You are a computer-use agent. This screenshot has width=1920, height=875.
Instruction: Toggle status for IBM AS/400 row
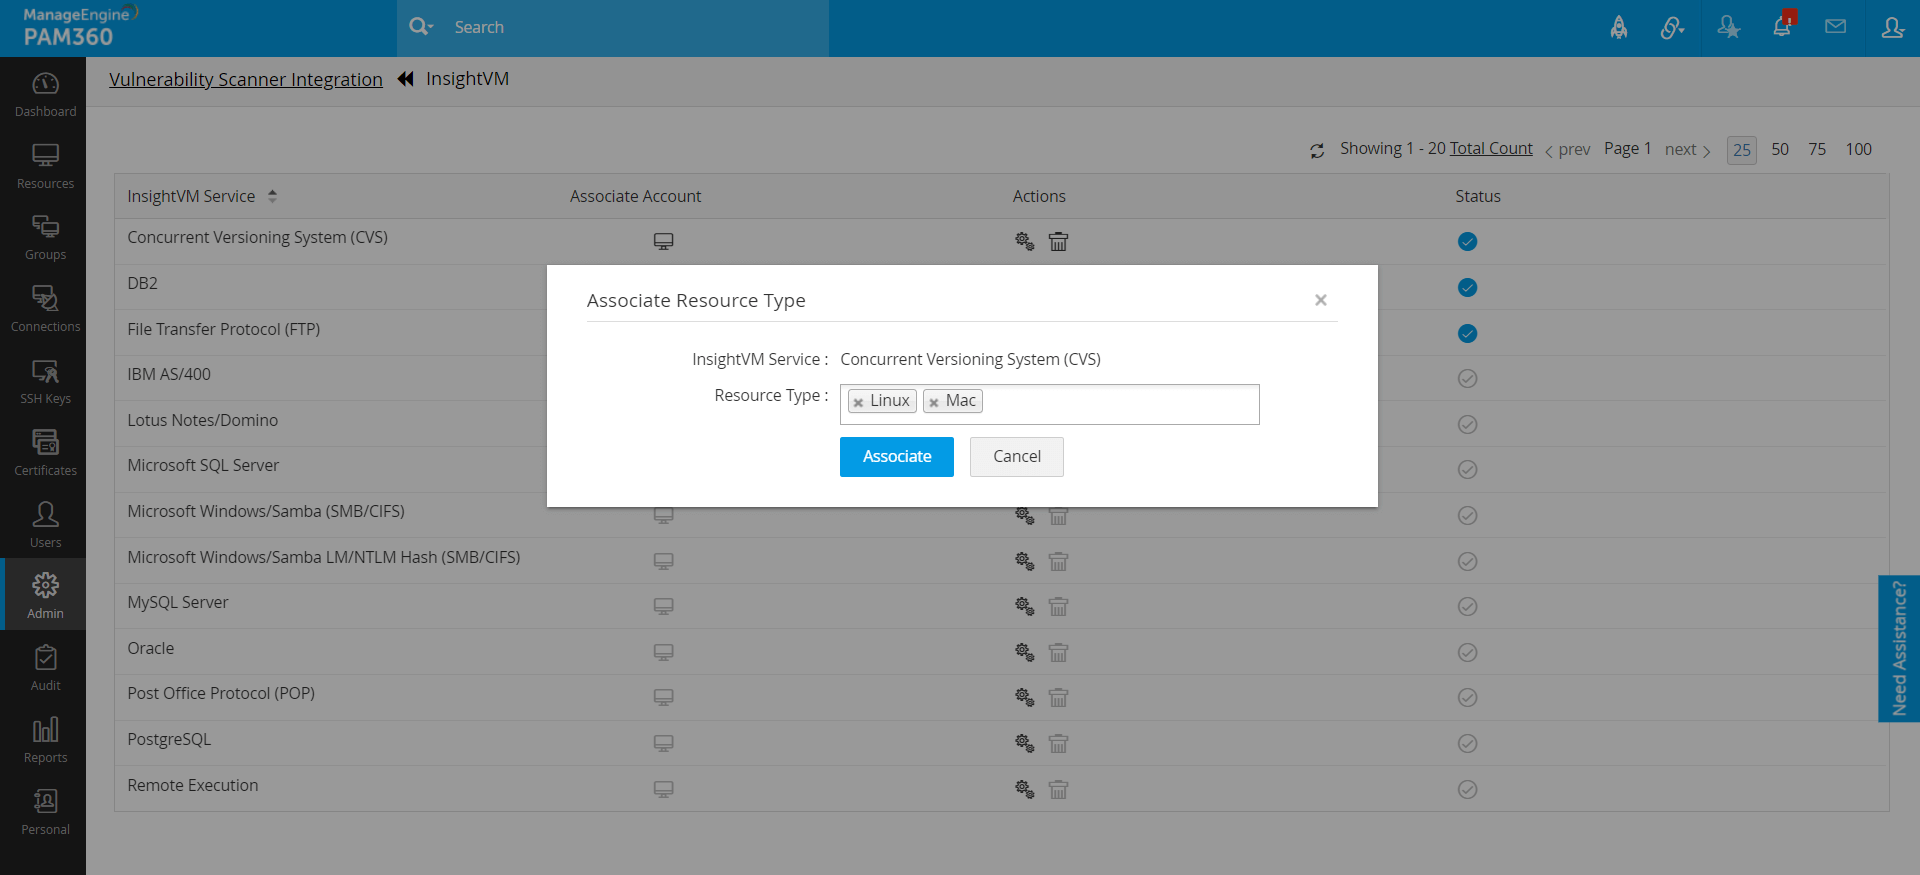(1467, 379)
